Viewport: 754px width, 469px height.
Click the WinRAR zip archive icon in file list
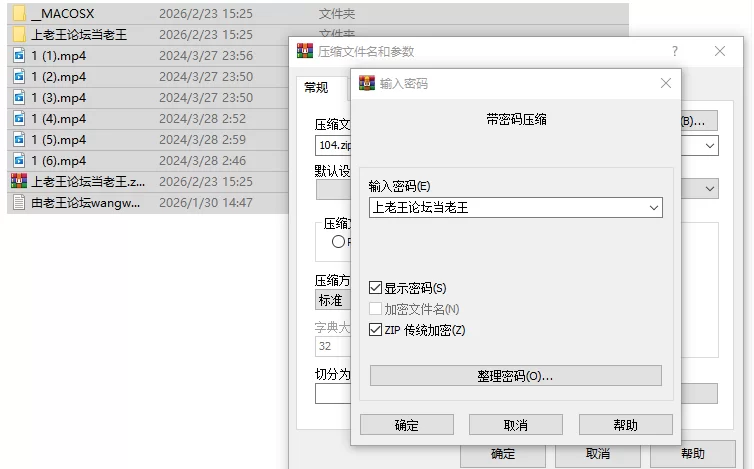click(19, 181)
